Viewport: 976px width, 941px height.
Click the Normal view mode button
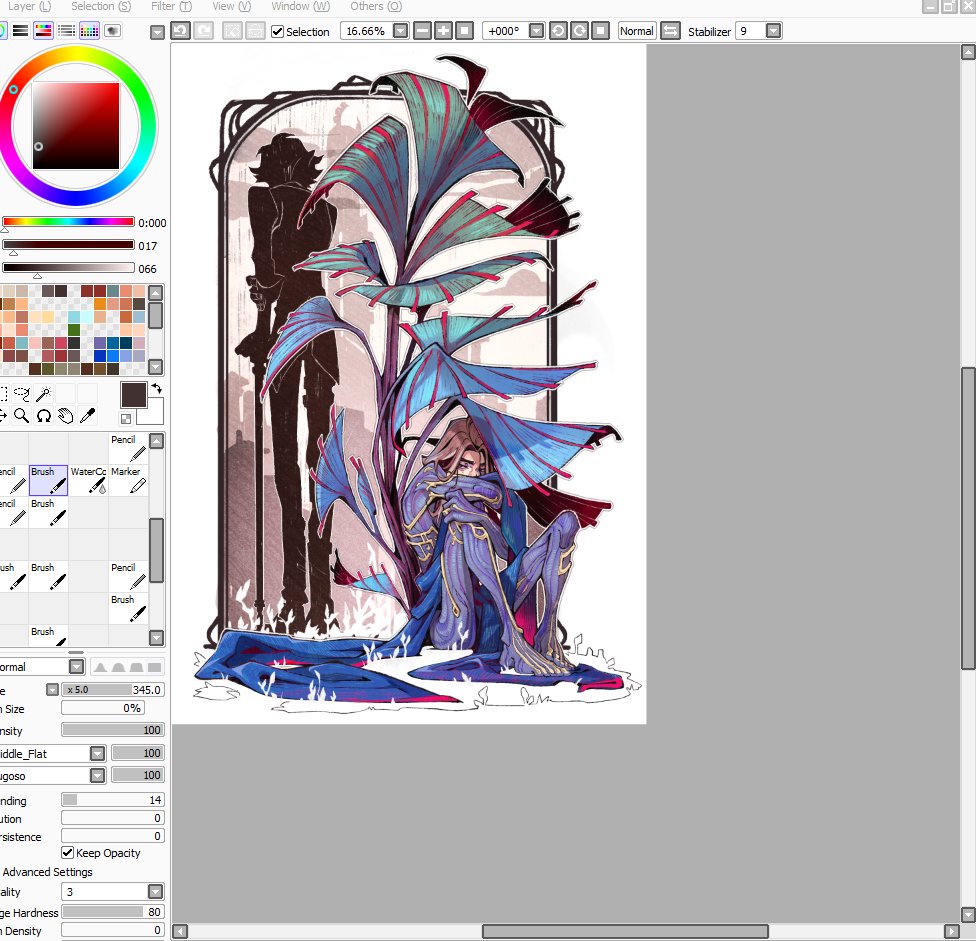tap(637, 30)
